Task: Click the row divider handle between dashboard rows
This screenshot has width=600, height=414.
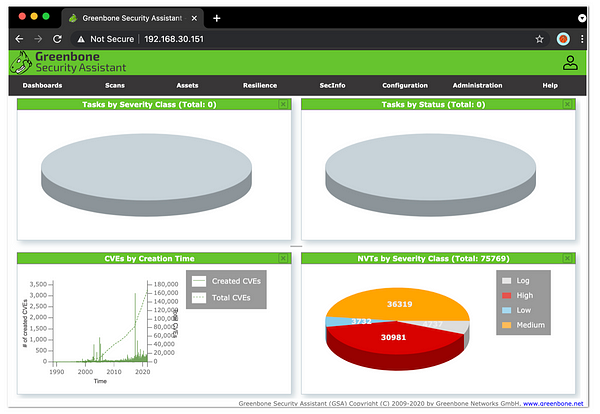Action: pos(296,246)
